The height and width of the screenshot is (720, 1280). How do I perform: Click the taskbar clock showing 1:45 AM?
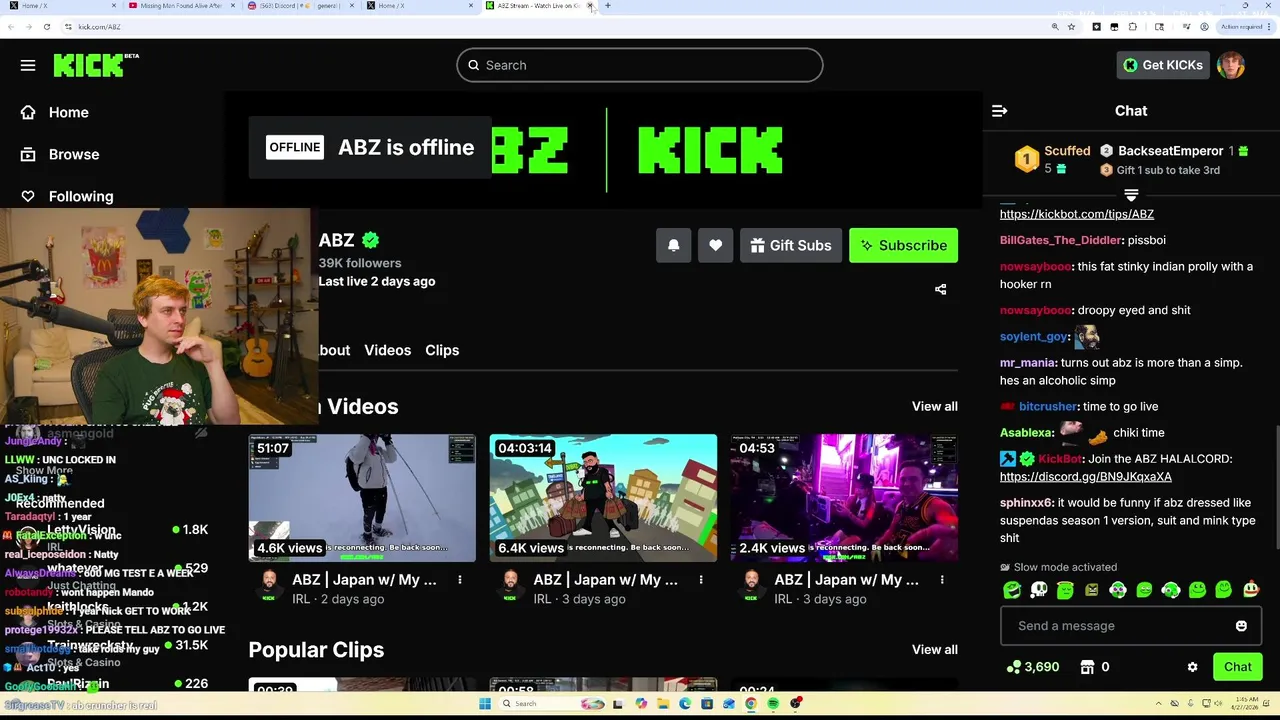[1244, 704]
